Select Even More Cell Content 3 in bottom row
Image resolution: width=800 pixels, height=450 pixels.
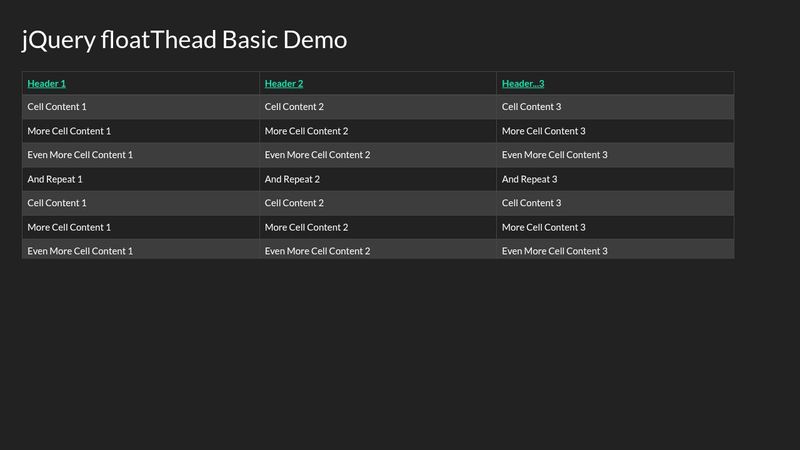click(554, 251)
